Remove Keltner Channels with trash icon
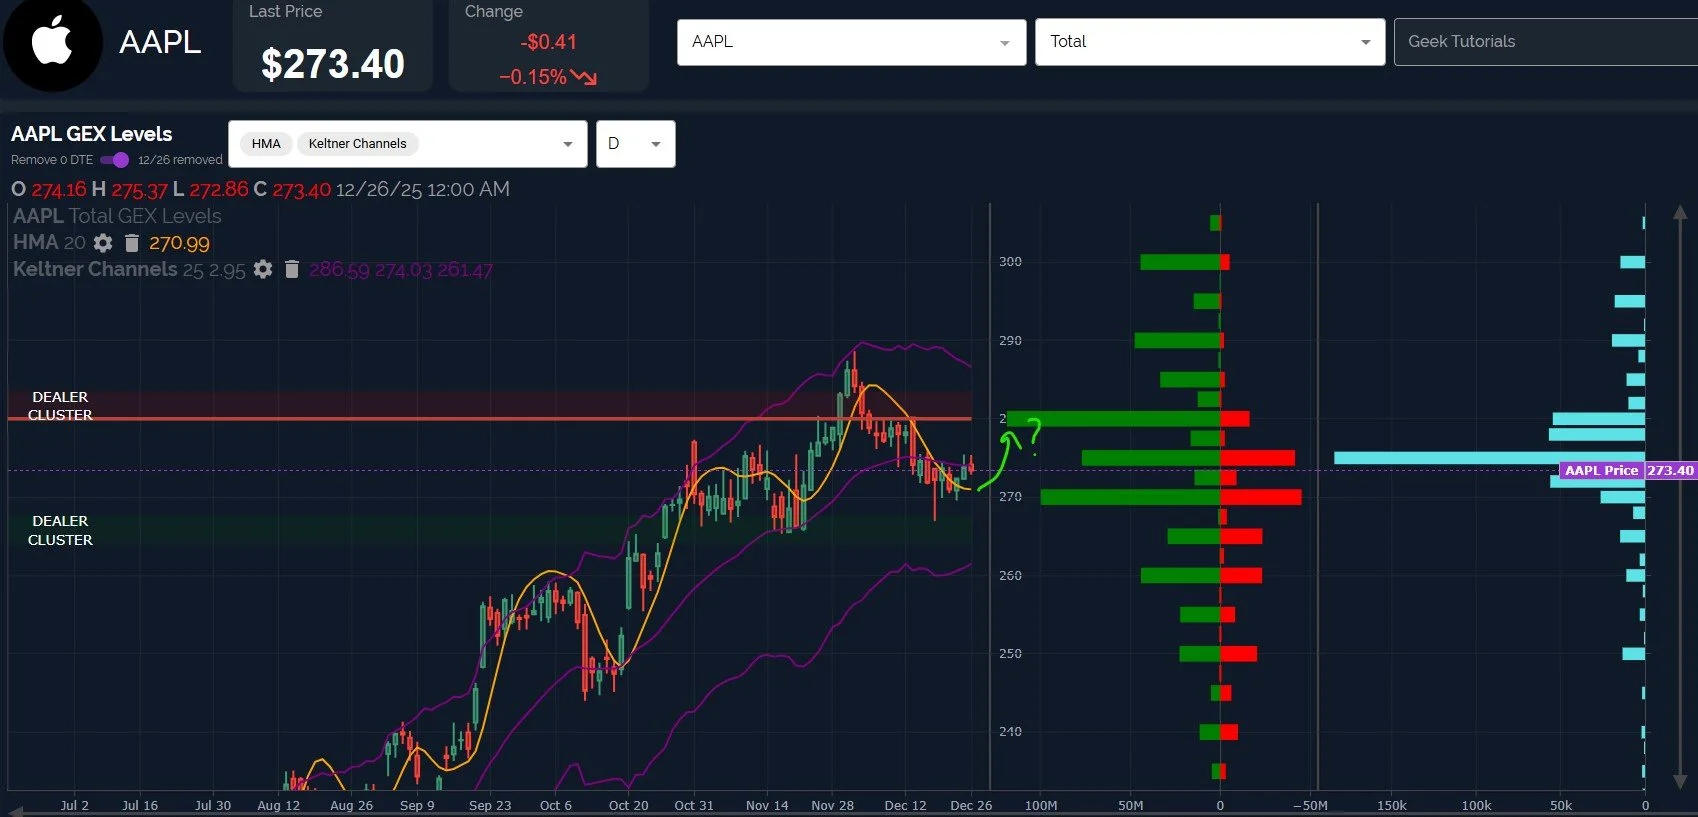The width and height of the screenshot is (1698, 817). pos(292,269)
